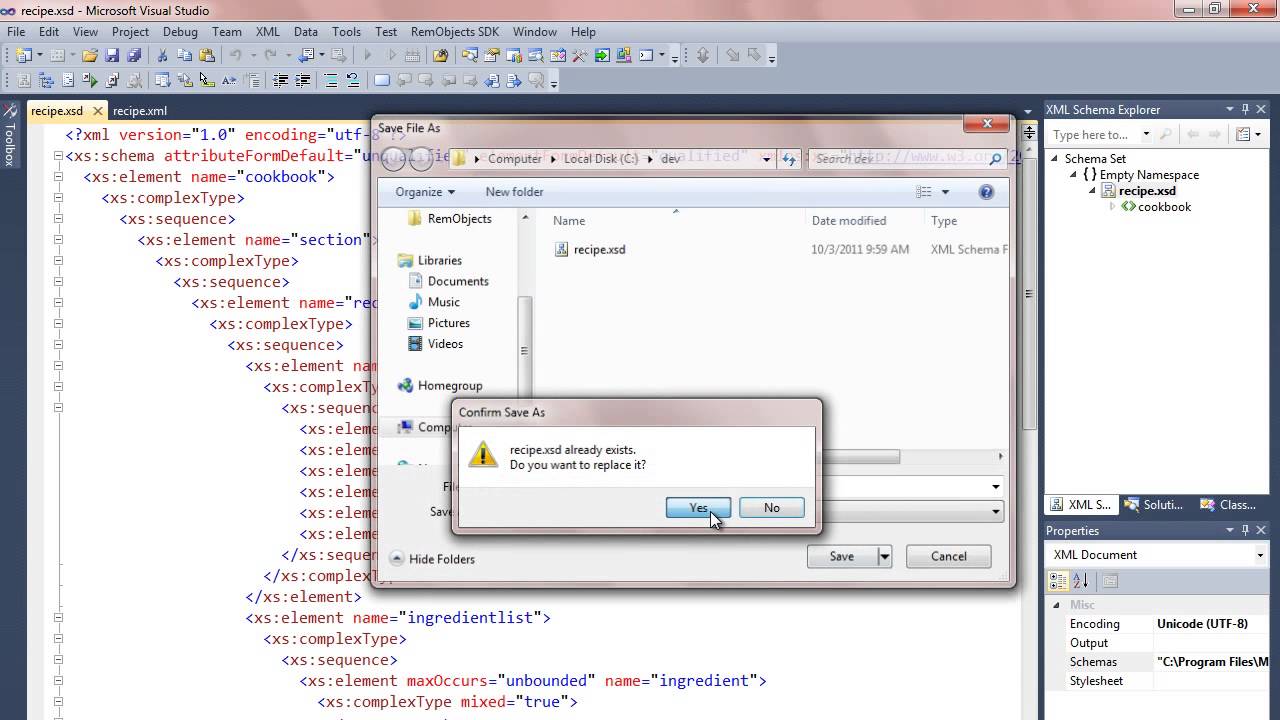1280x720 pixels.
Task: Select Homegroup in navigation pane
Action: click(x=440, y=385)
